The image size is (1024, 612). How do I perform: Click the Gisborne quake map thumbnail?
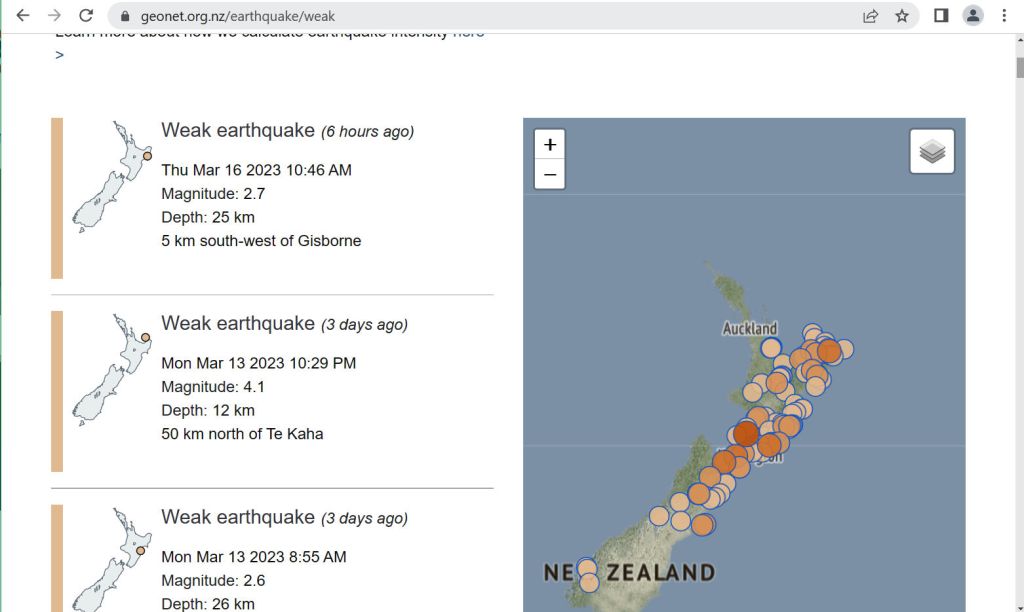point(111,178)
